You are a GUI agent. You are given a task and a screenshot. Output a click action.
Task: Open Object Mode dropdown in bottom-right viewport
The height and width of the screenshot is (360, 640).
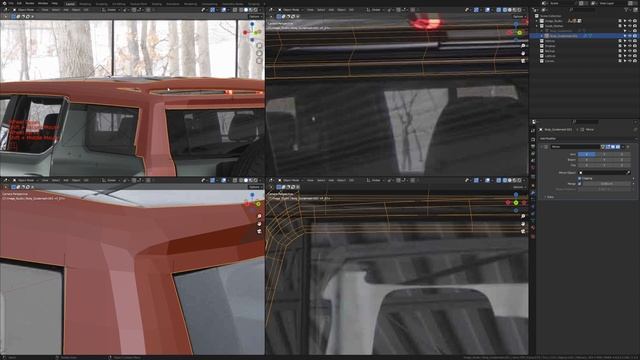290,180
